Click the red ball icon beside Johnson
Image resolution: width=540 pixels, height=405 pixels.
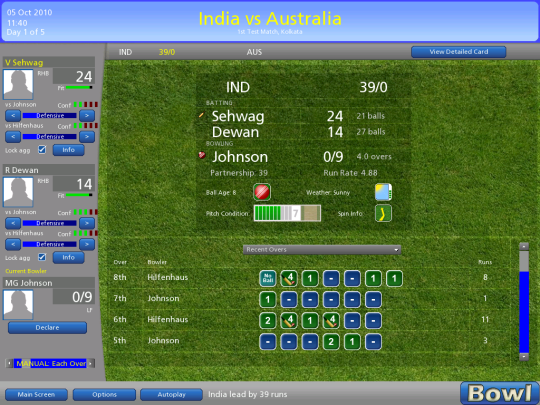(202, 155)
